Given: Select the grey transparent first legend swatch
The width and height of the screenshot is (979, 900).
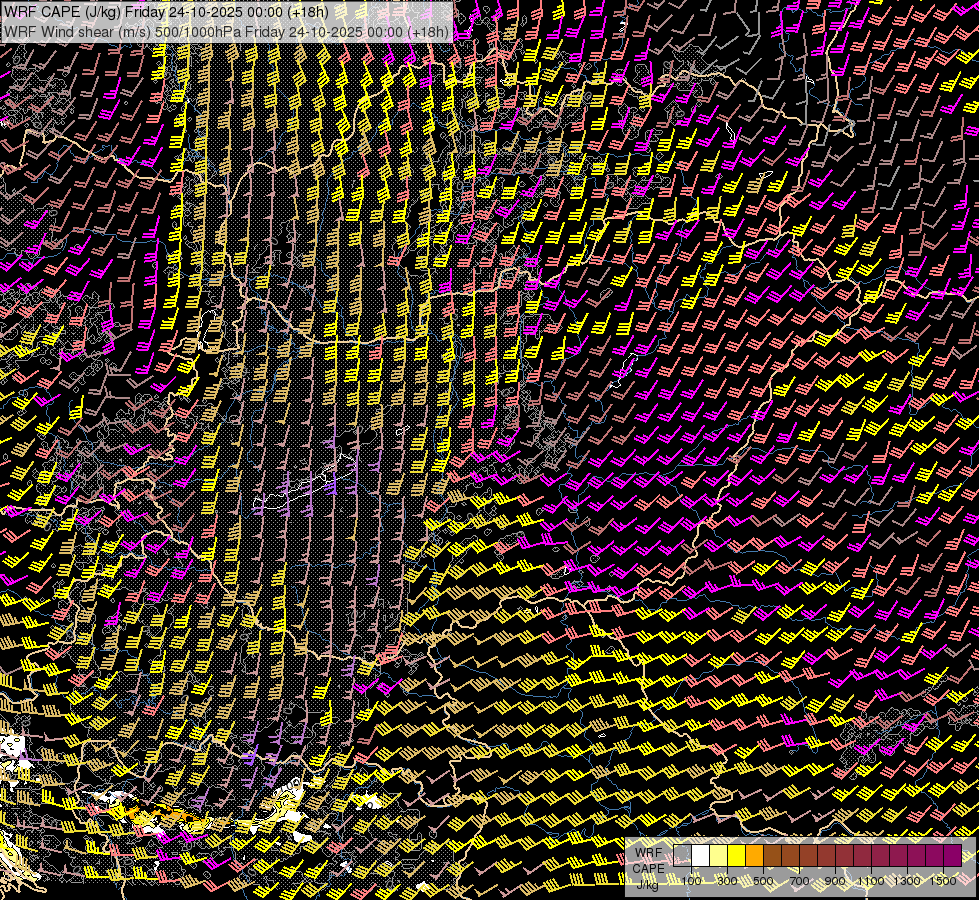Looking at the screenshot, I should [682, 855].
